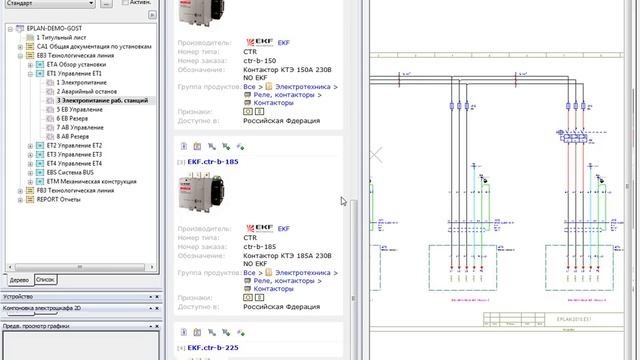Click second feature icon in ctr-b-150 Признаки row
The width and height of the screenshot is (640, 360).
tap(259, 111)
